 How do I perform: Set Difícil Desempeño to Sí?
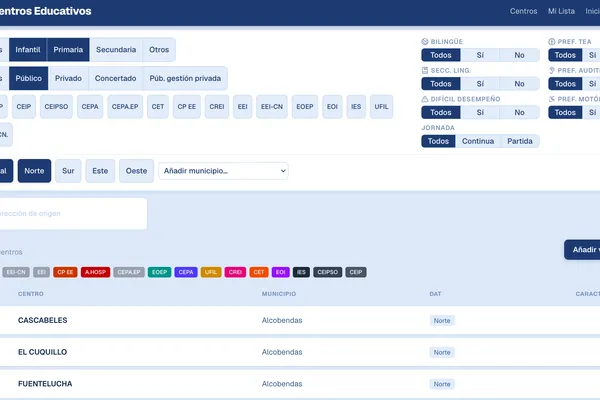(x=480, y=113)
